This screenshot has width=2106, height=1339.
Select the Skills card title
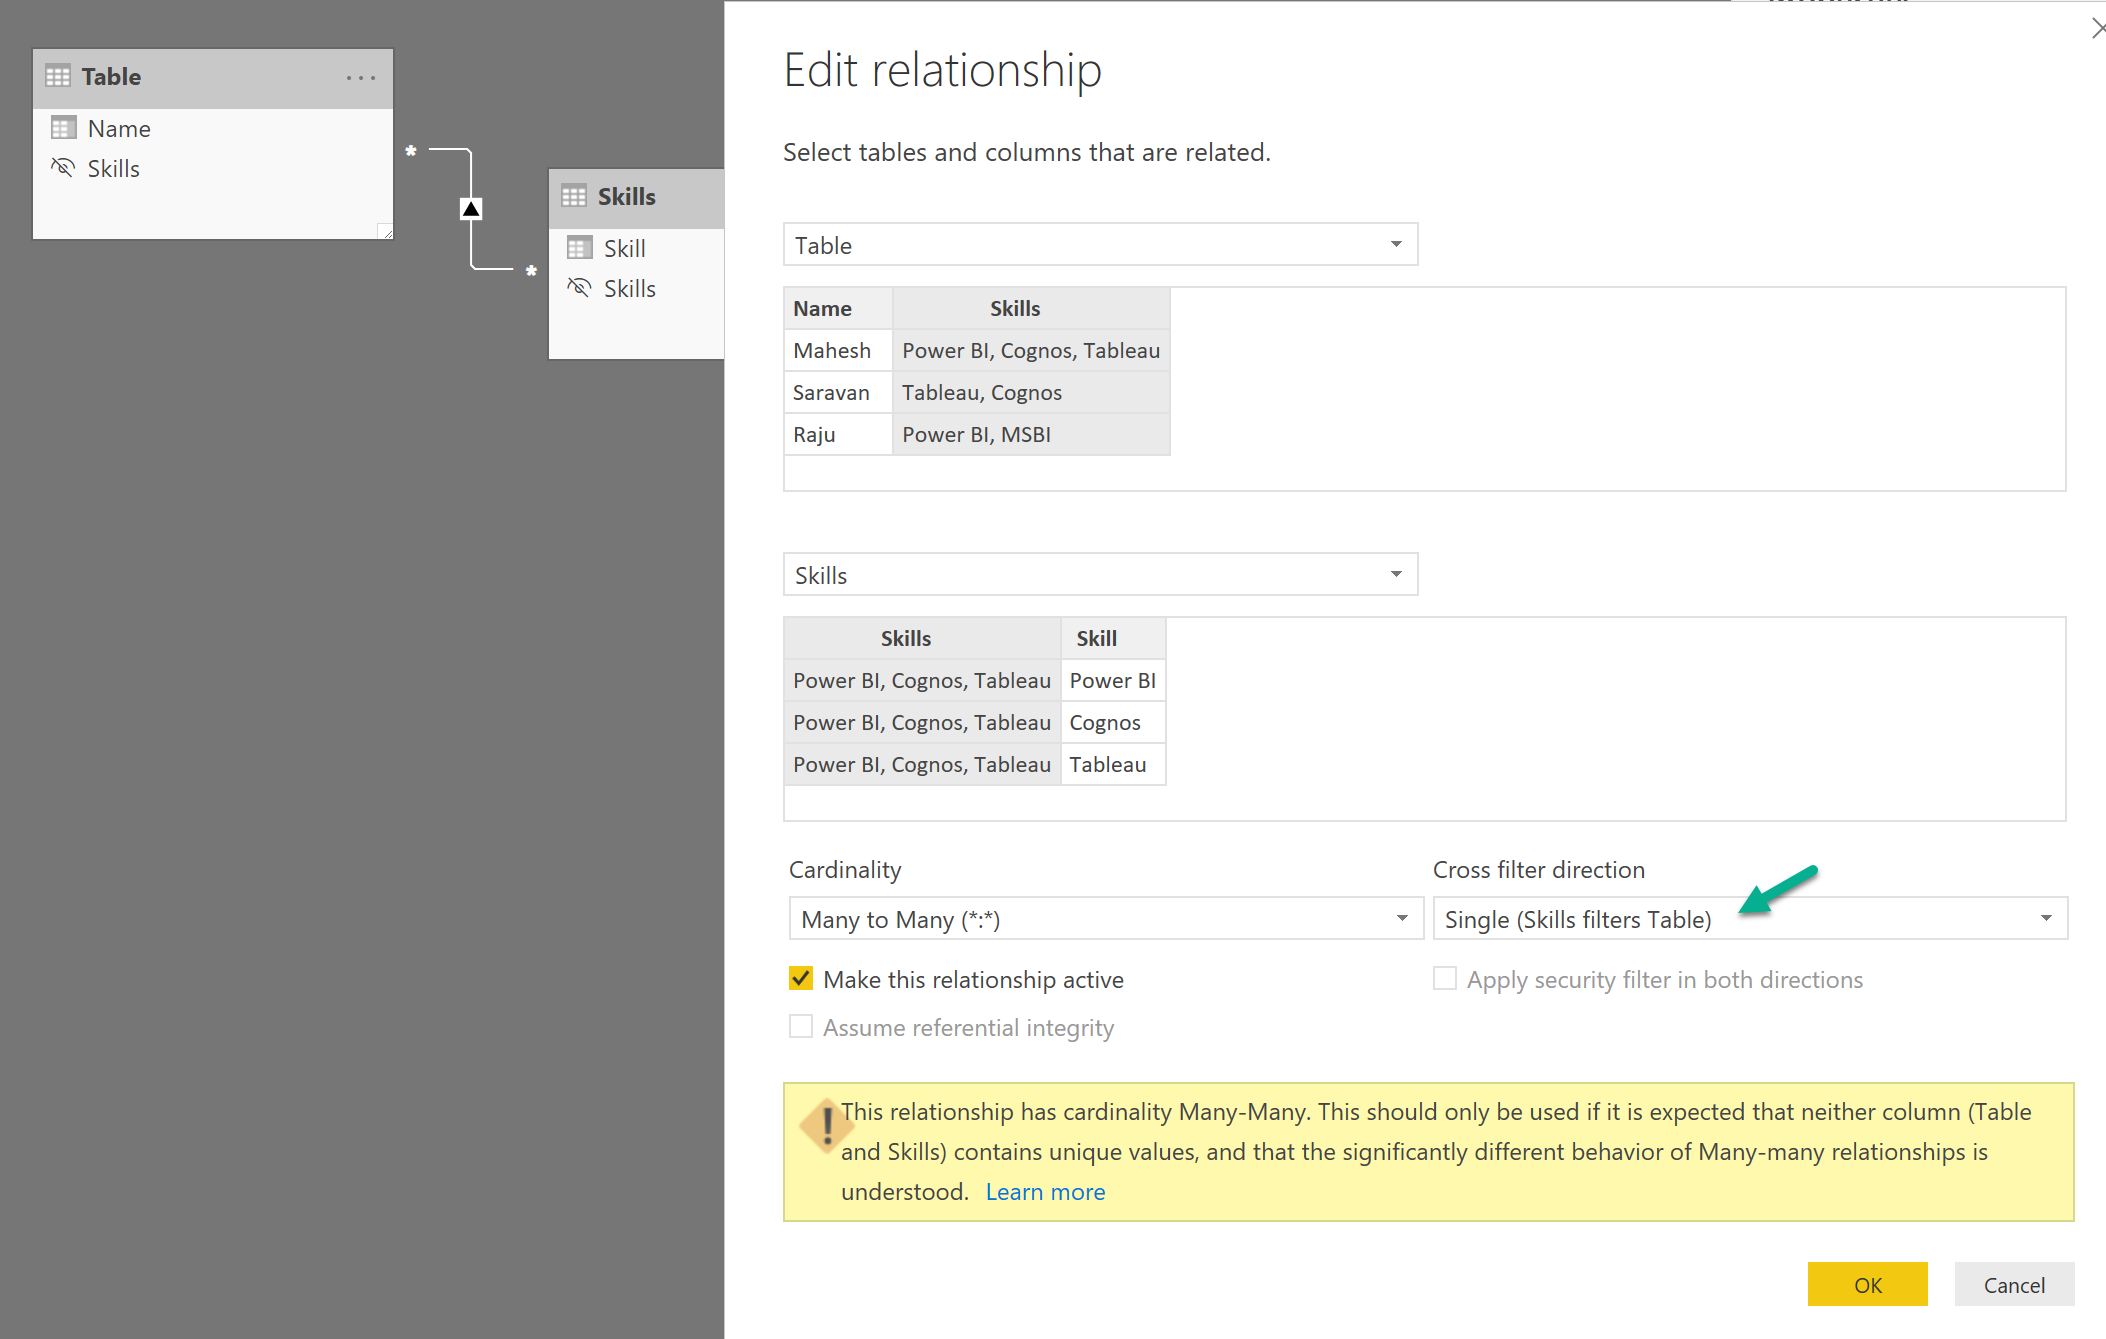[x=627, y=196]
